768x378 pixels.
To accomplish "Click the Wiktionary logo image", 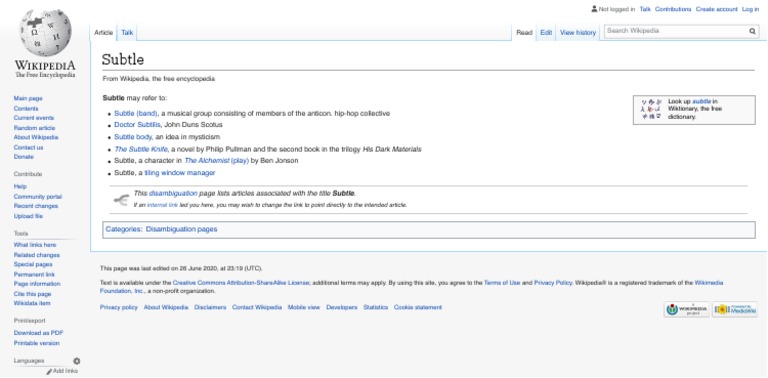I will pos(651,109).
